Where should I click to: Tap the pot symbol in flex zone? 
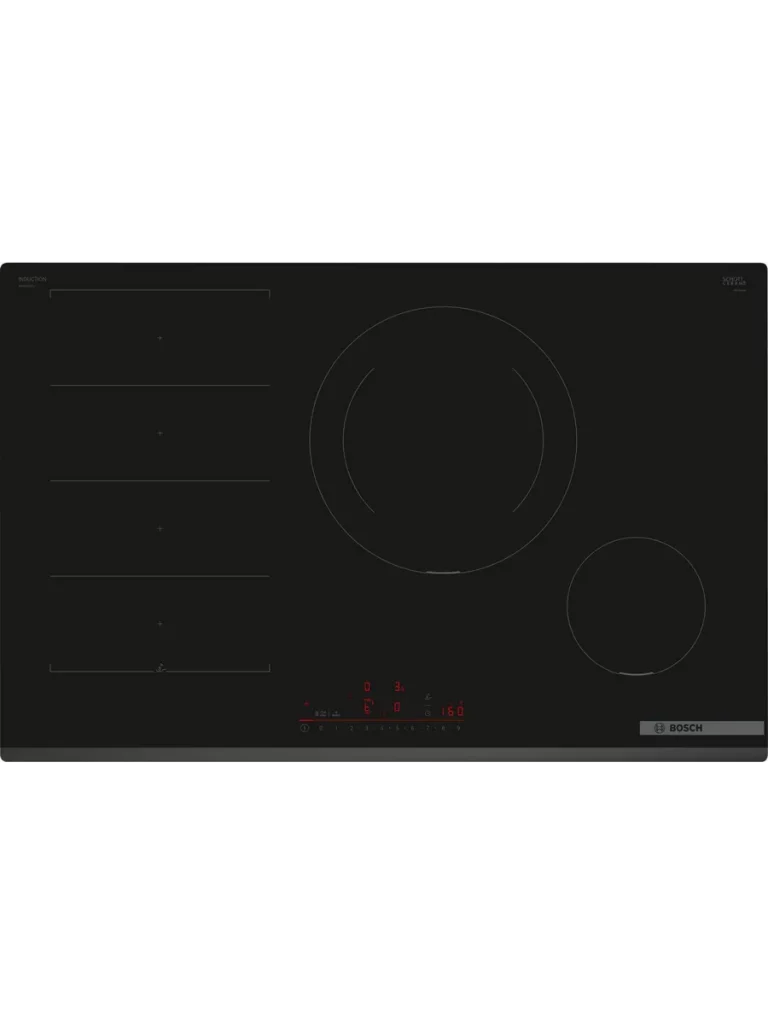point(160,665)
